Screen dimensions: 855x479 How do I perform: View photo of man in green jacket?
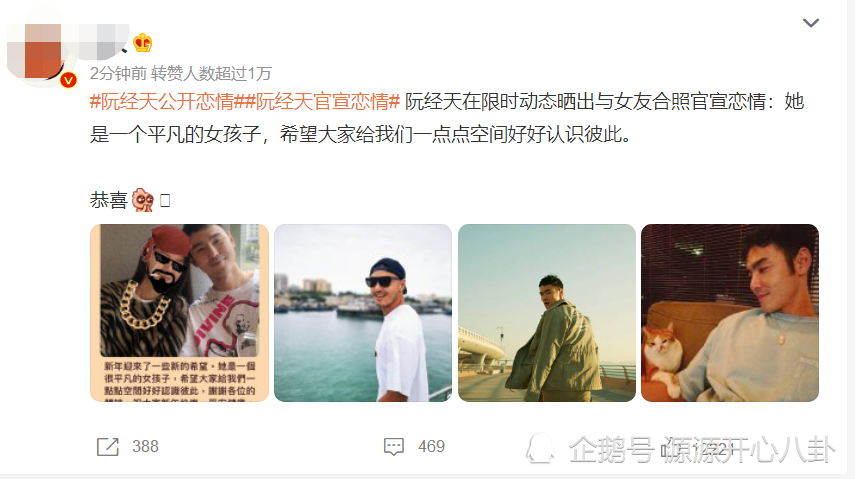[547, 313]
